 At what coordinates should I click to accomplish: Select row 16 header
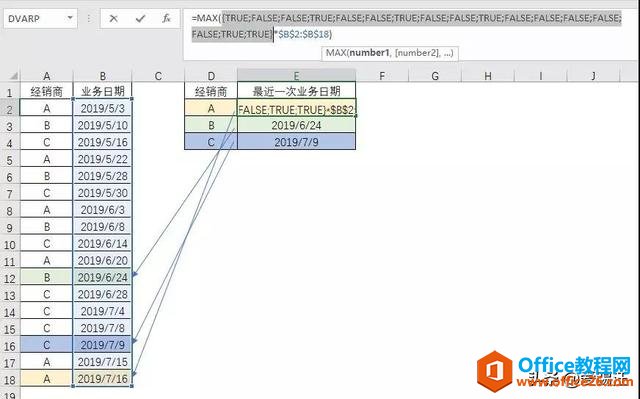coord(9,346)
